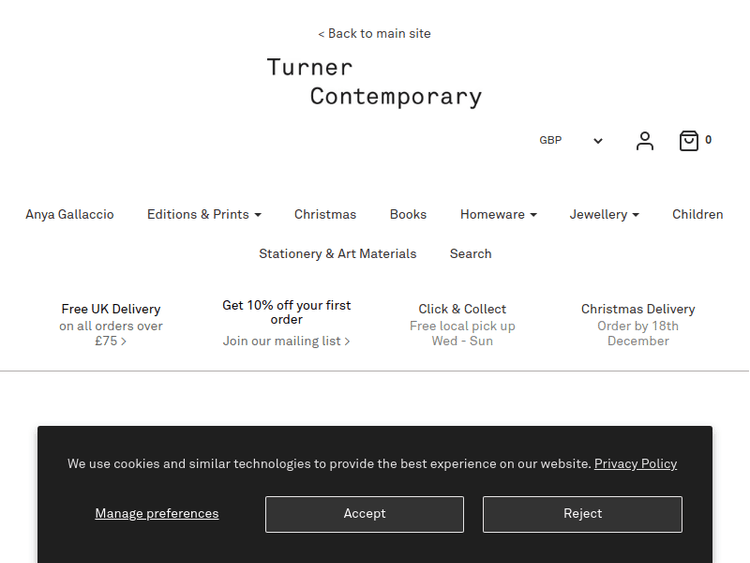Viewport: 750px width, 563px height.
Task: Open the GBP currency dropdown
Action: [571, 141]
